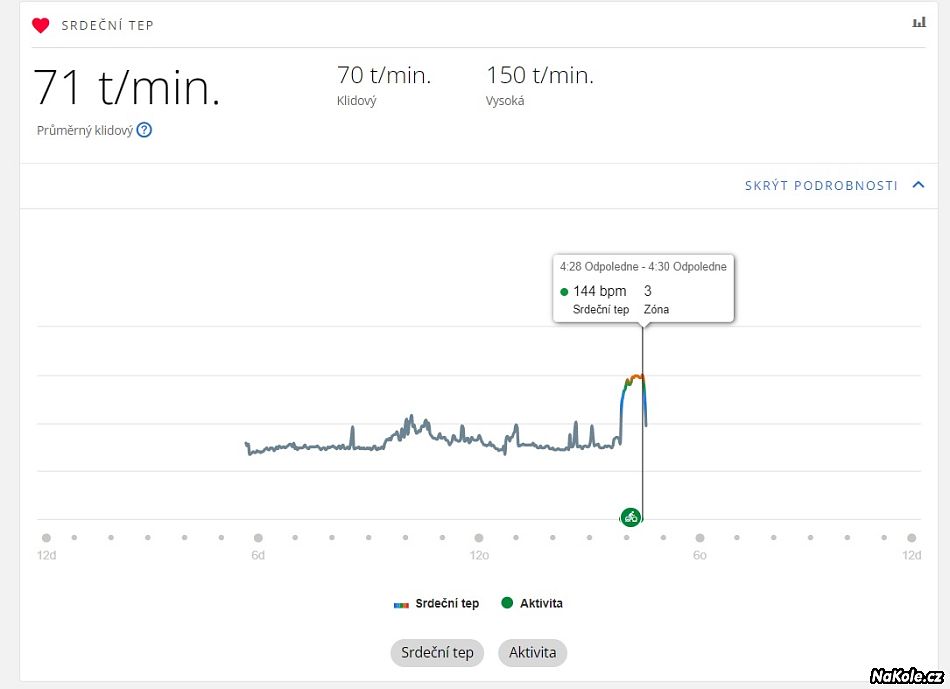The image size is (950, 689).
Task: Click the right 12d end timeline dot
Action: click(x=912, y=538)
